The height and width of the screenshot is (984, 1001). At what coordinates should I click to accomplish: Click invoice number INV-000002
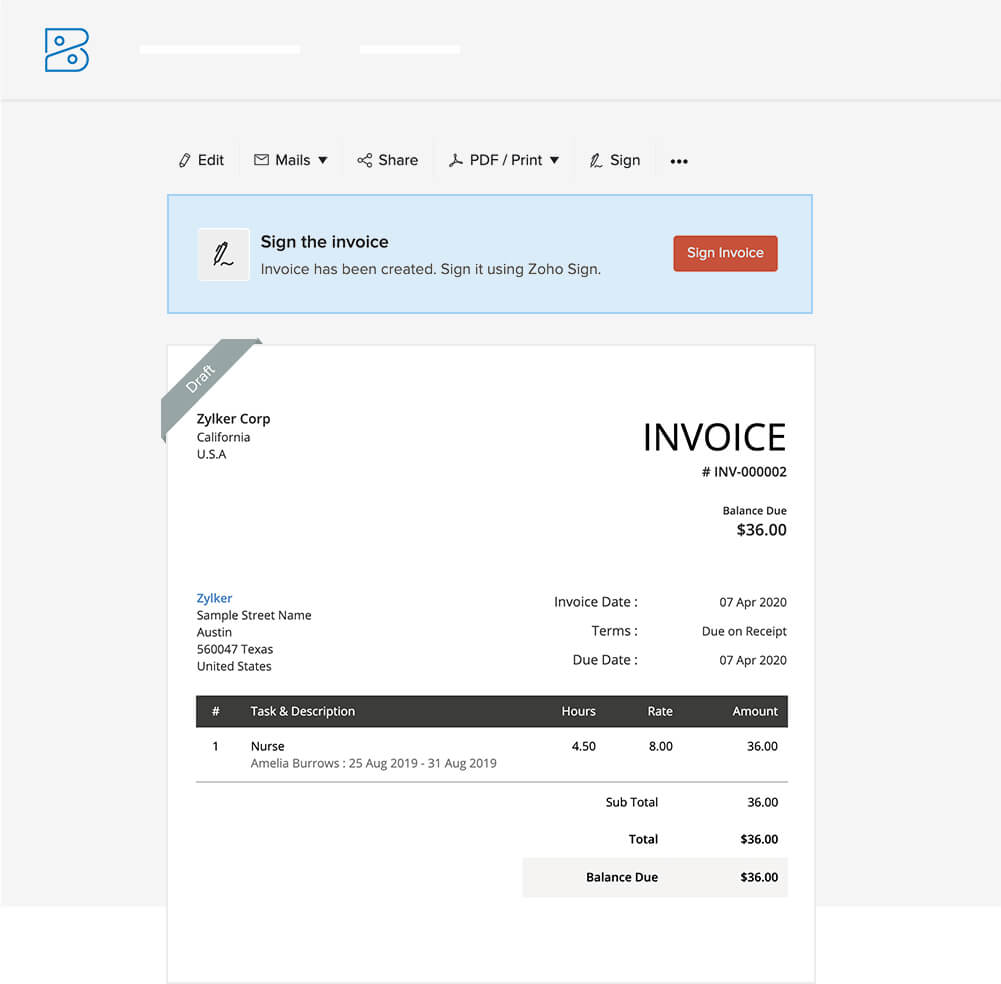[744, 472]
